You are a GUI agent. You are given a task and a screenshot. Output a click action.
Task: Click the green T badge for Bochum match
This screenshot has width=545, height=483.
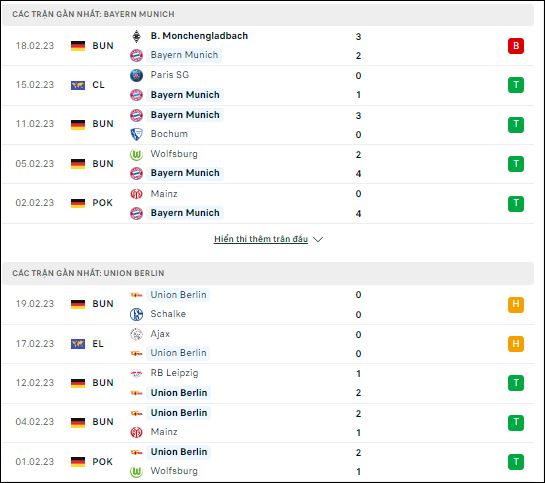coord(516,125)
